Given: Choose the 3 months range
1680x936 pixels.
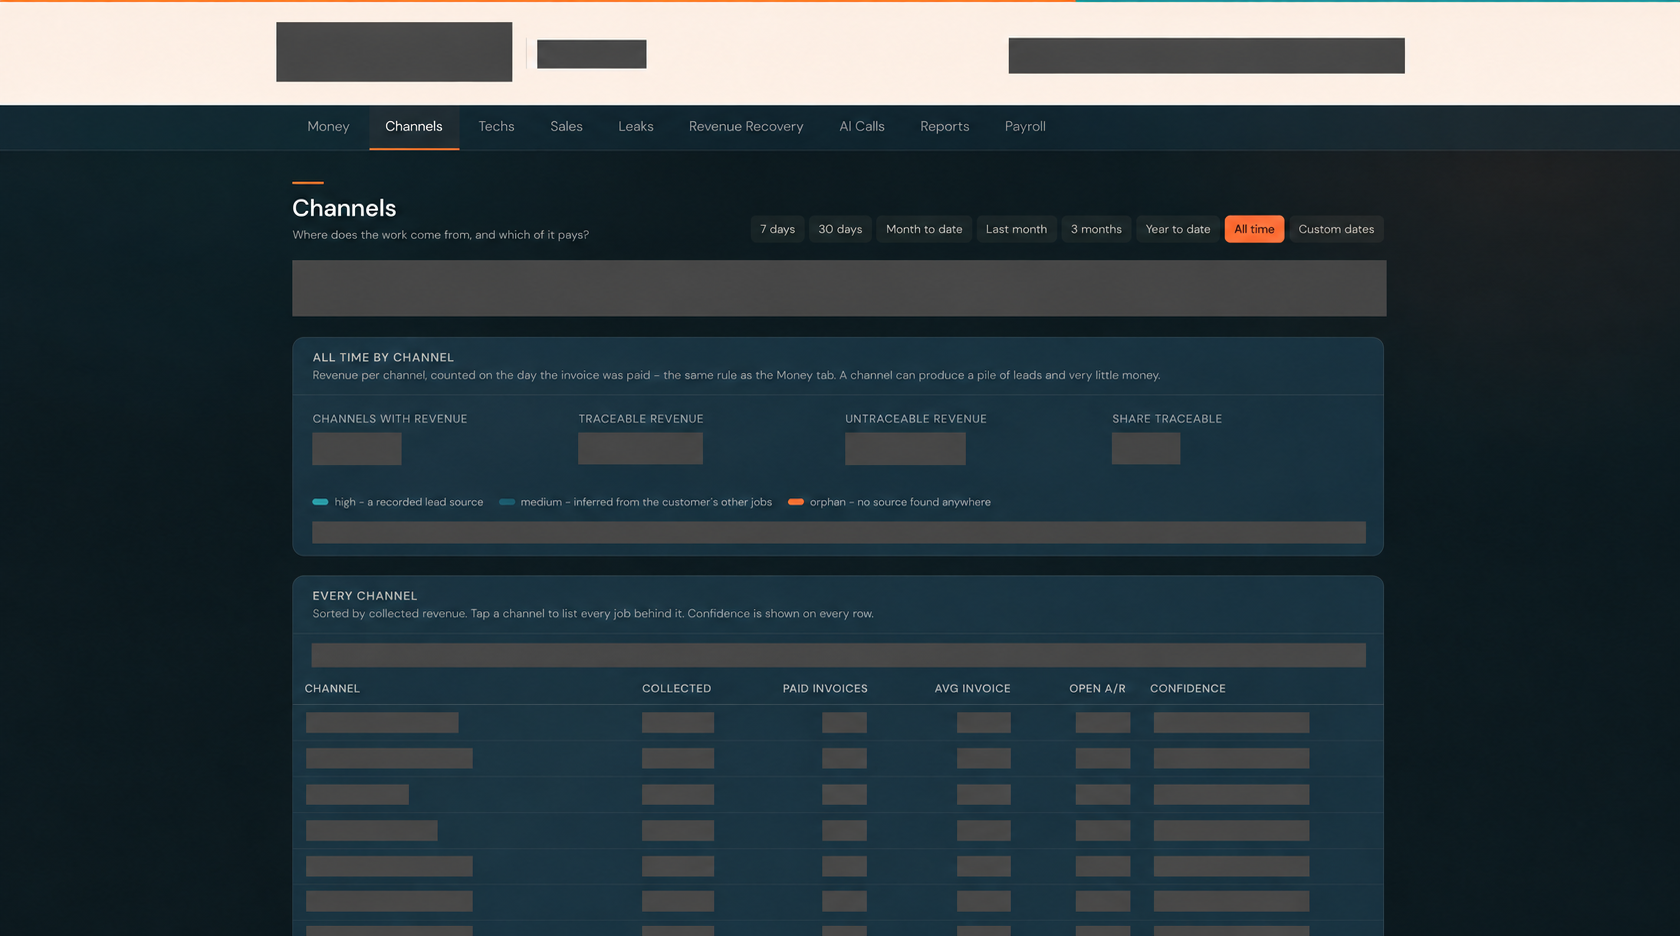Looking at the screenshot, I should pyautogui.click(x=1096, y=229).
